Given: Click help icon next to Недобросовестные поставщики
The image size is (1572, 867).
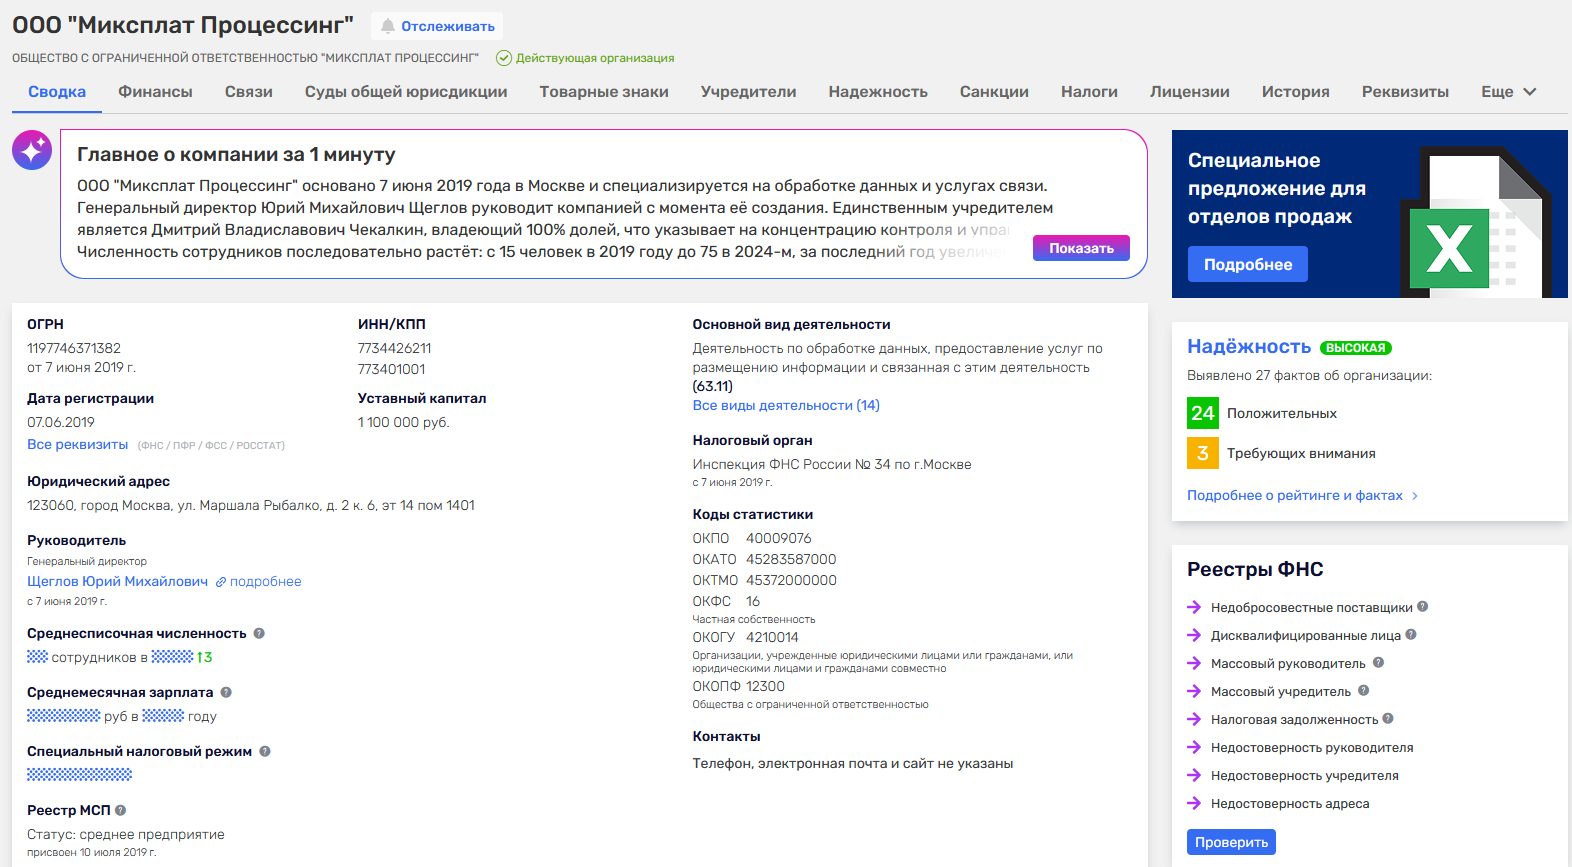Looking at the screenshot, I should point(1423,606).
